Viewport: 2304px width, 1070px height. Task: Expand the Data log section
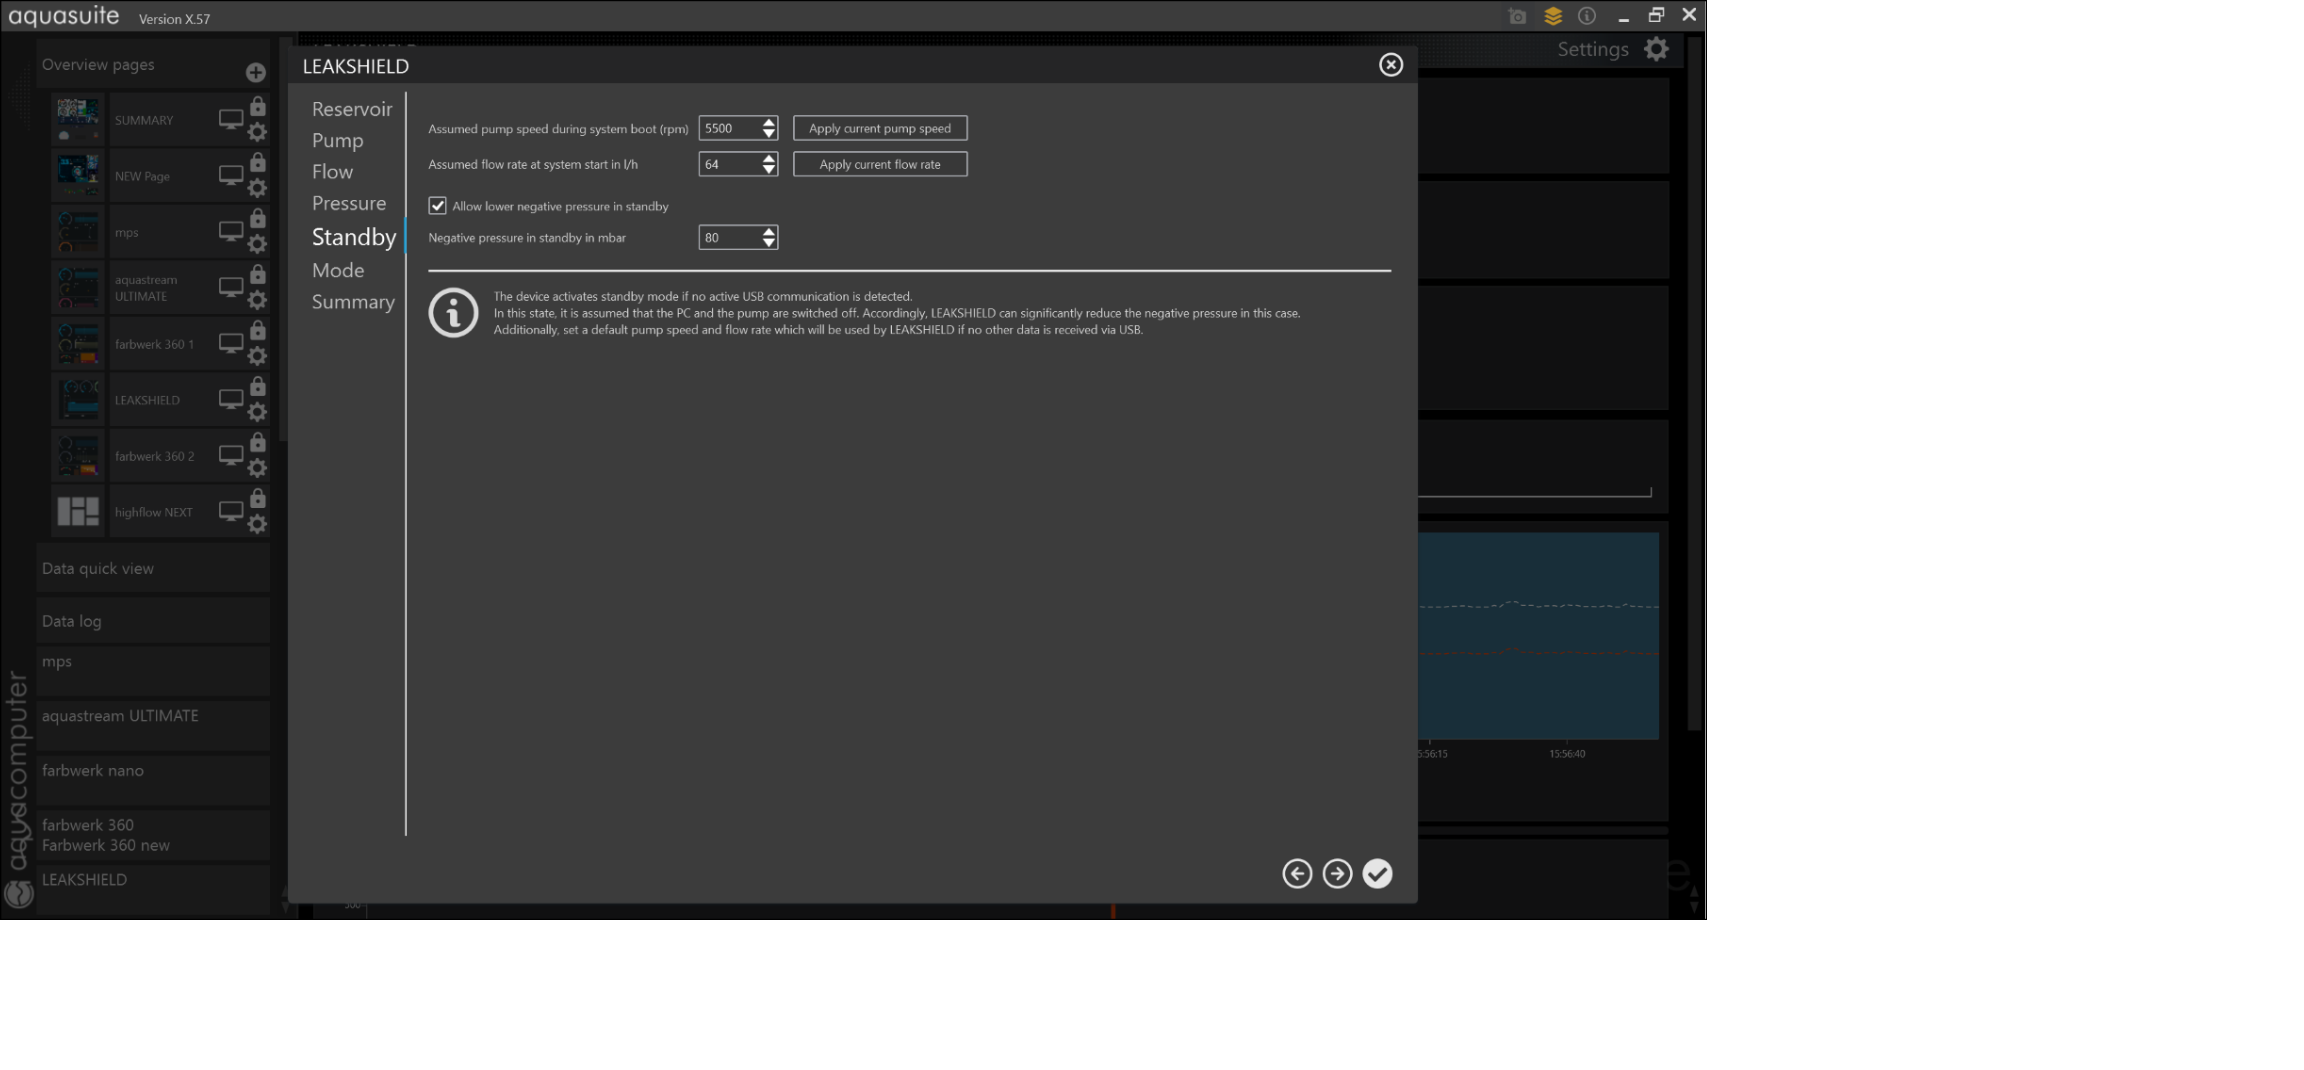pos(153,621)
